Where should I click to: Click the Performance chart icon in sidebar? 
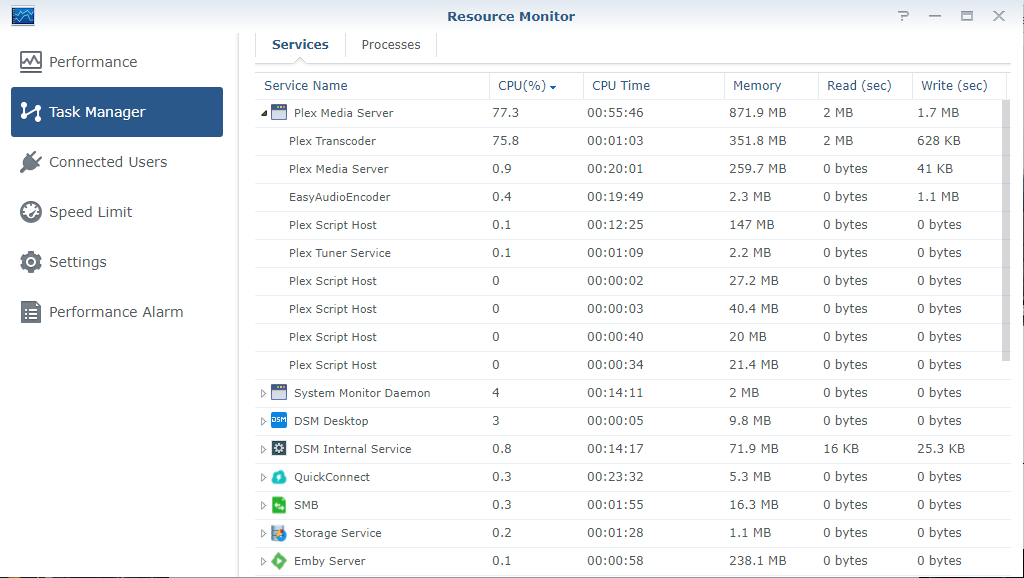[x=31, y=62]
